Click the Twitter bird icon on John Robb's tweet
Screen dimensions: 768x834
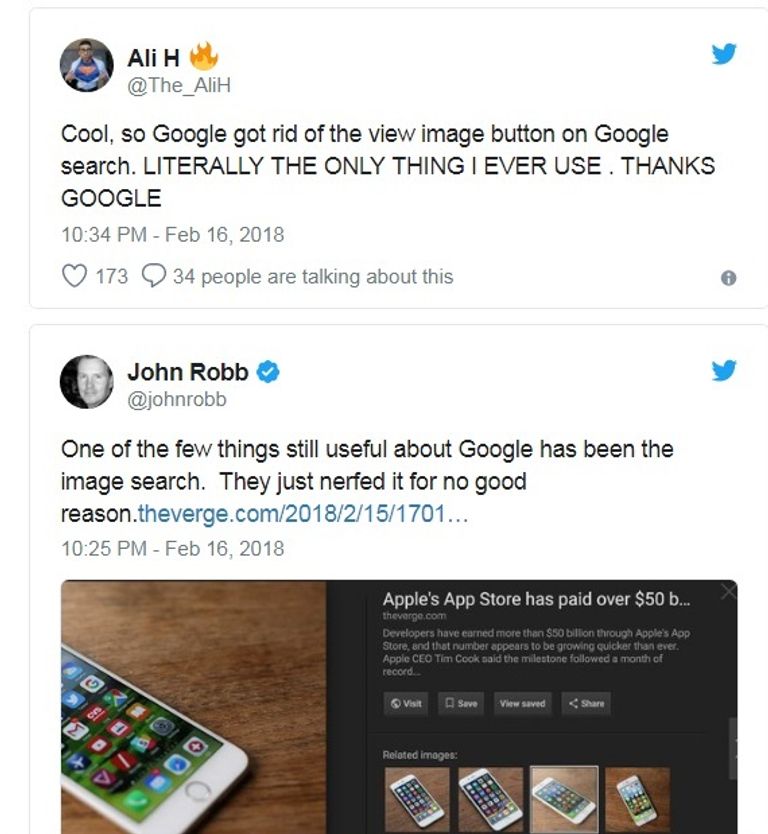[x=724, y=370]
